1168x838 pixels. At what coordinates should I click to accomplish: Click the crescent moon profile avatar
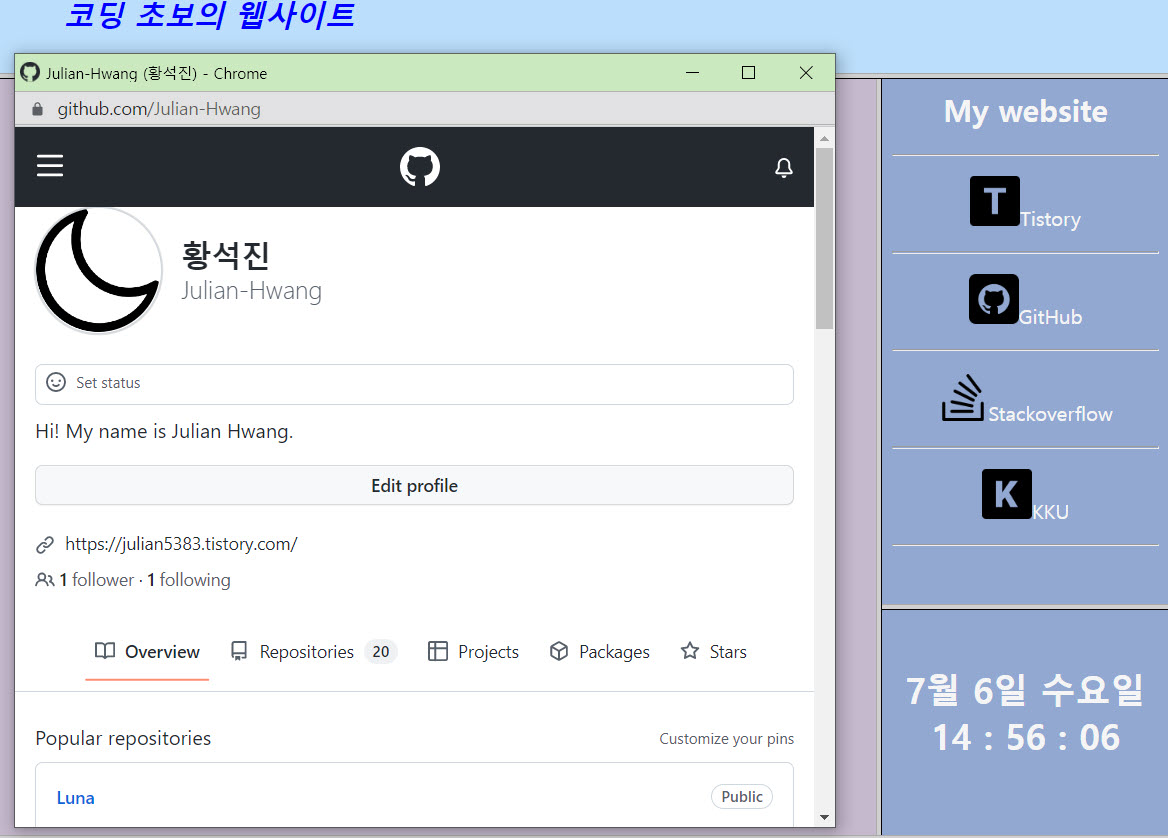point(98,270)
